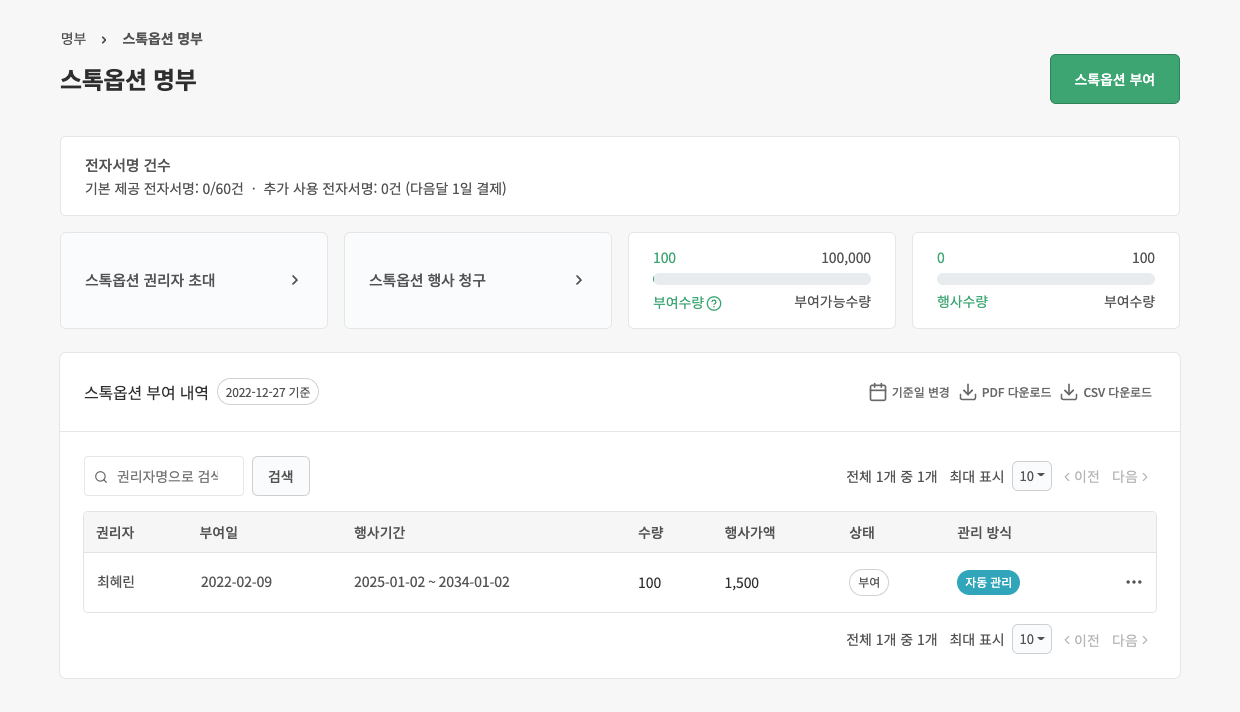Image resolution: width=1240 pixels, height=712 pixels.
Task: Click the magnifier icon in search field
Action: 101,477
